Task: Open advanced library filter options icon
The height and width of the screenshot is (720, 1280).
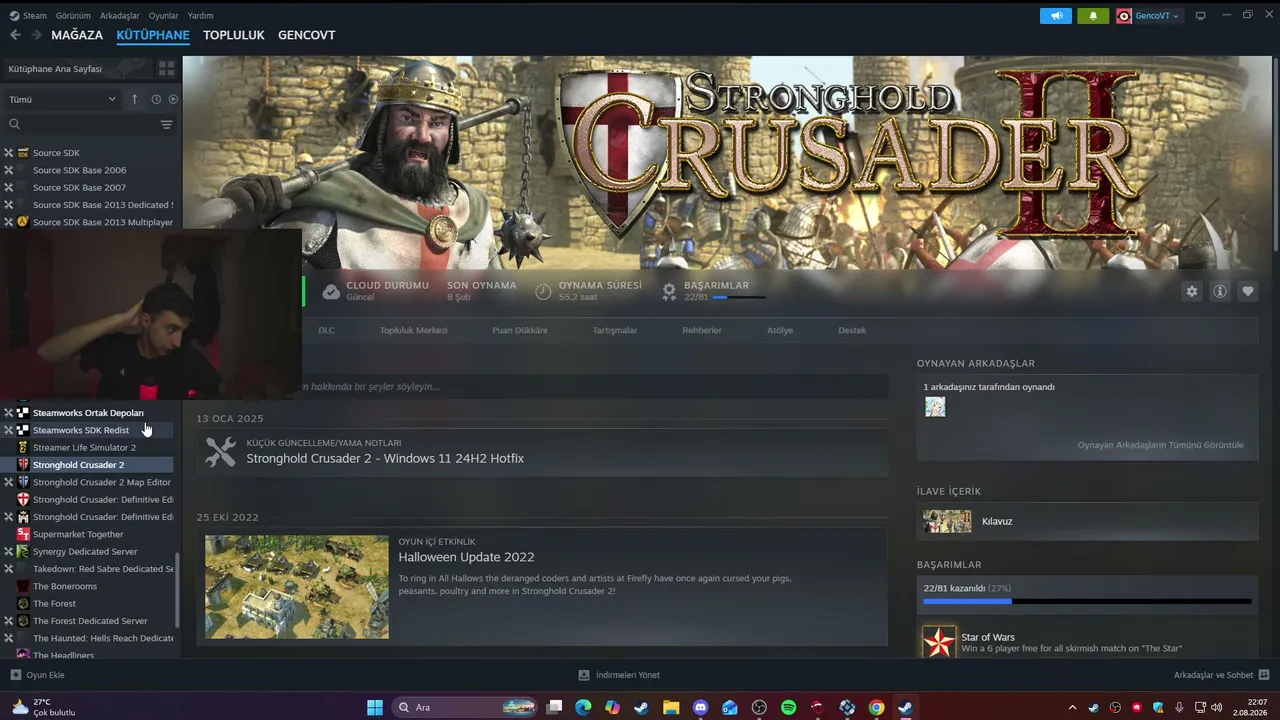Action: click(166, 124)
